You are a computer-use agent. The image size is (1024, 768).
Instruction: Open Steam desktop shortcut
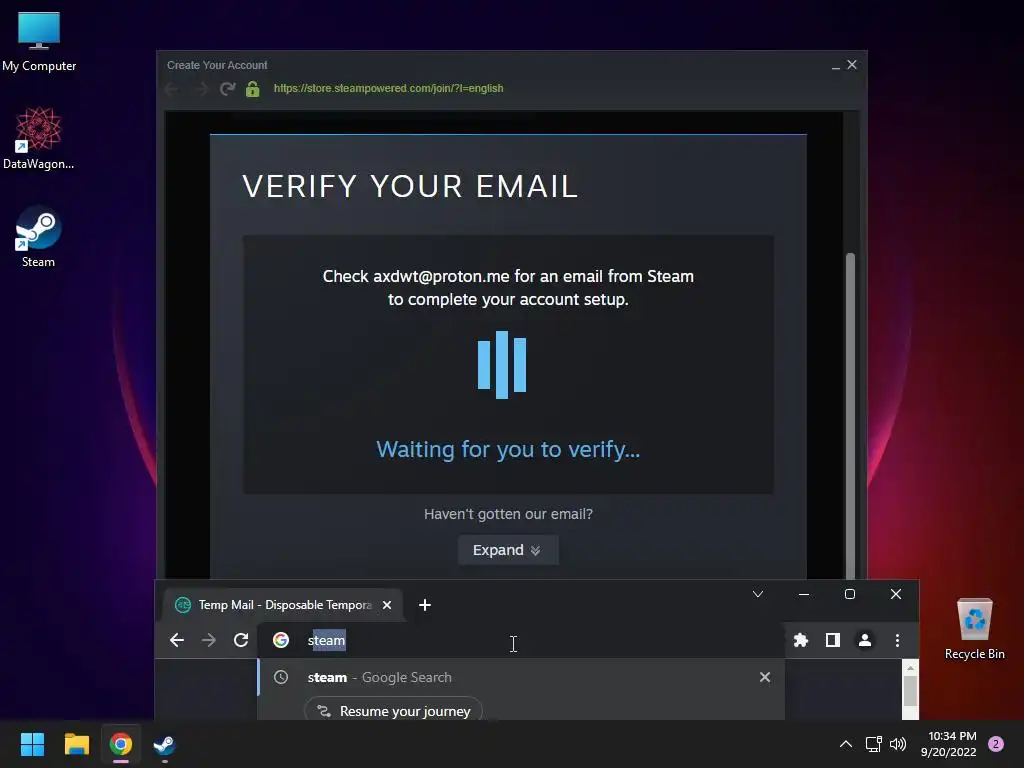39,236
